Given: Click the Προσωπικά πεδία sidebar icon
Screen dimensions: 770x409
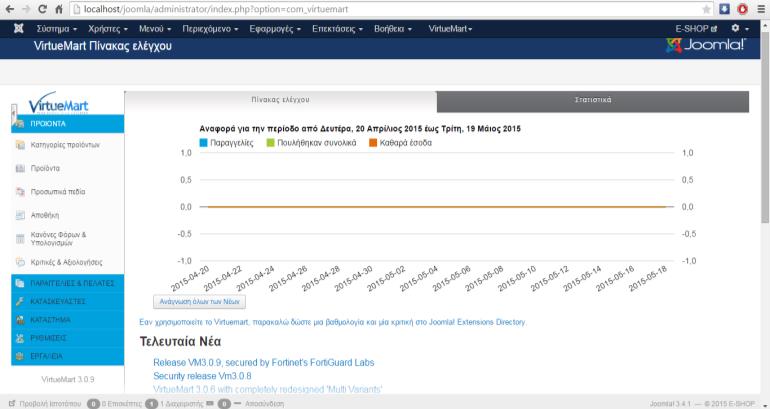Looking at the screenshot, I should 20,192.
